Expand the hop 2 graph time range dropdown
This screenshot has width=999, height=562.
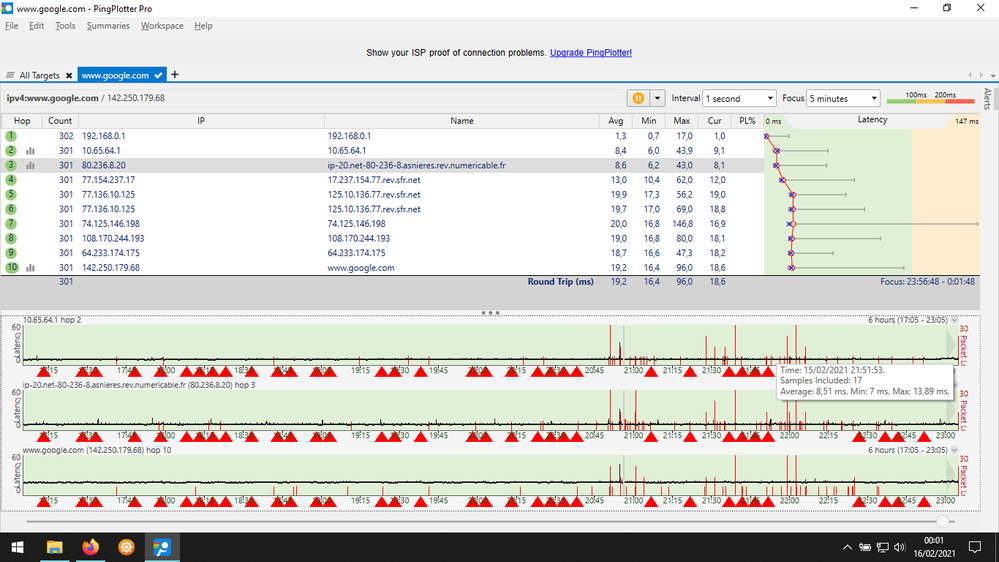tap(954, 320)
